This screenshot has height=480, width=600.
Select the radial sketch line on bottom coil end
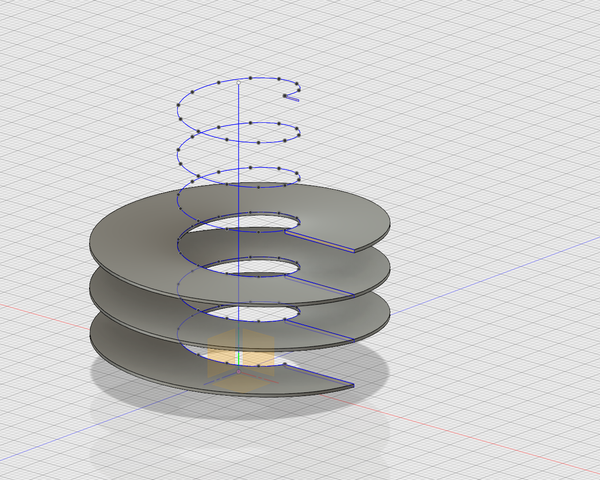point(320,375)
